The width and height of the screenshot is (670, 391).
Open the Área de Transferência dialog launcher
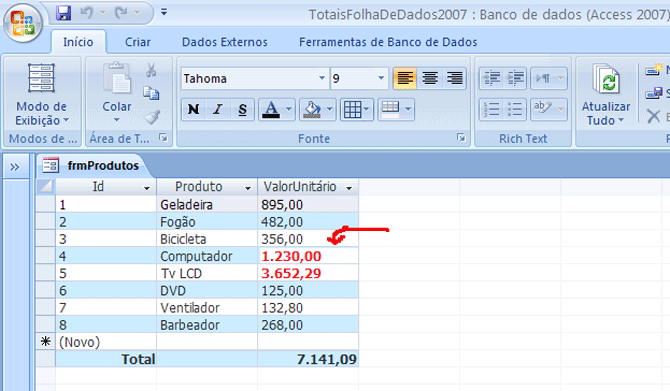coord(163,138)
